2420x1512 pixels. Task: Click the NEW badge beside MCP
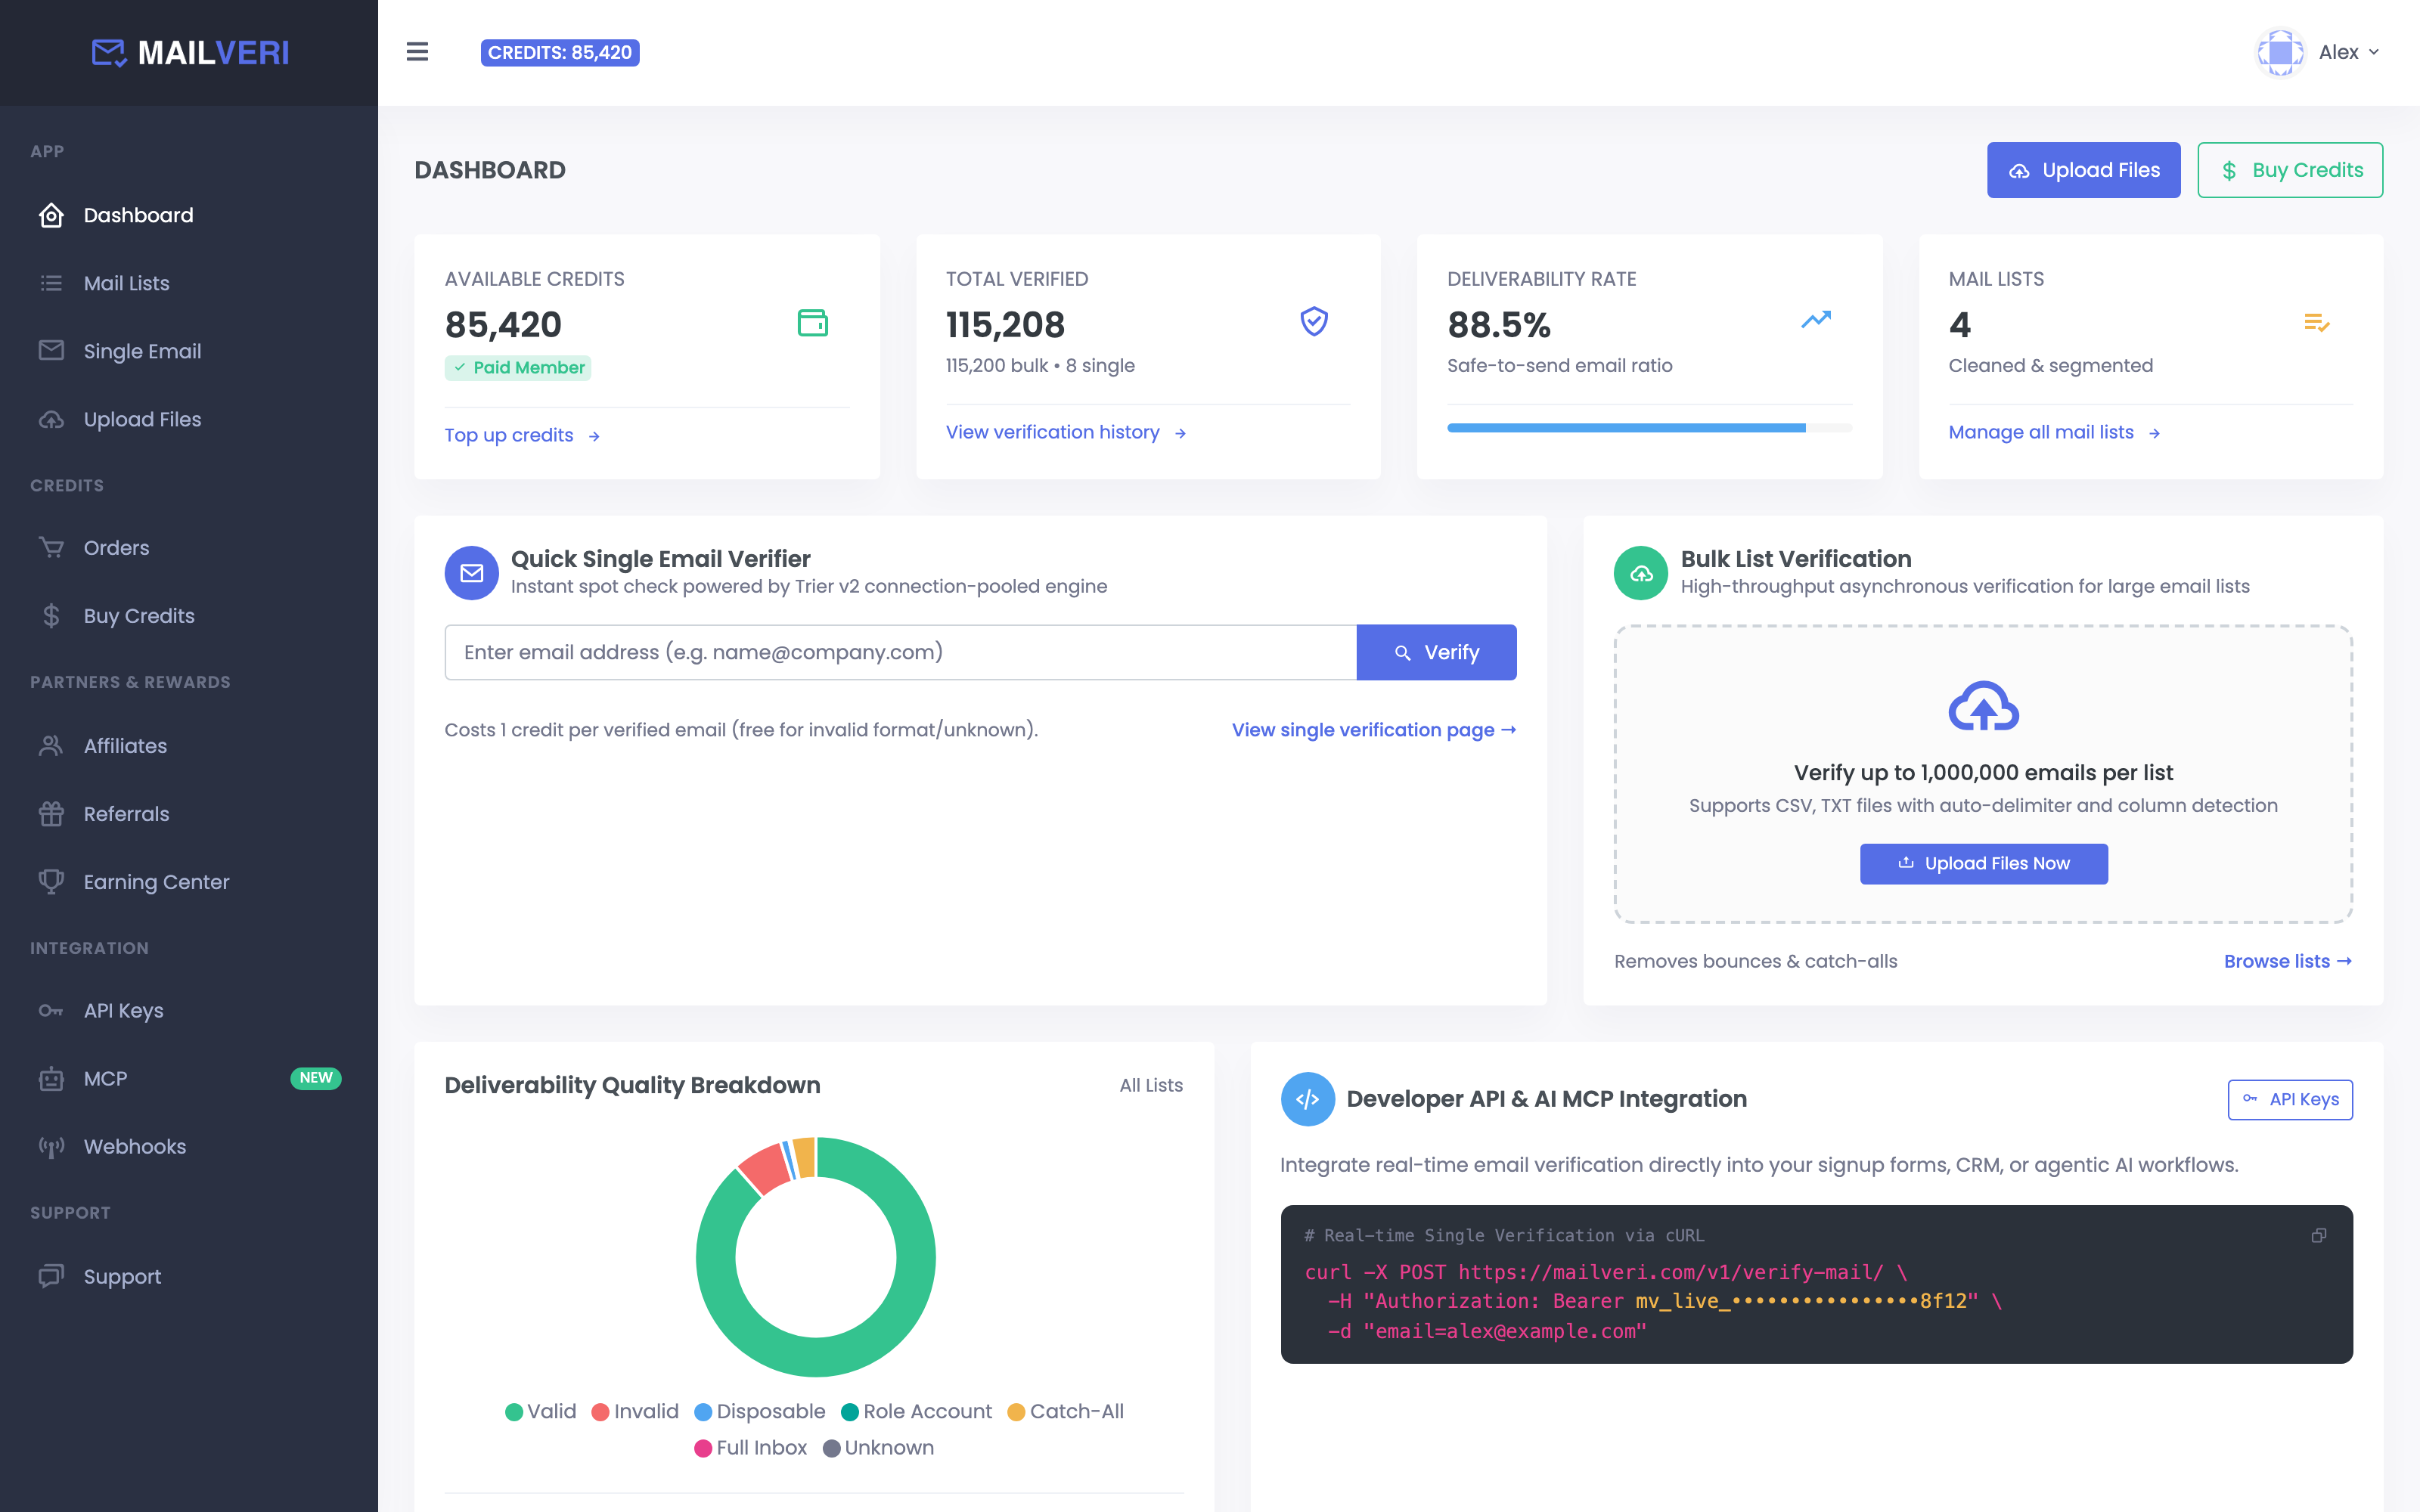click(x=316, y=1078)
